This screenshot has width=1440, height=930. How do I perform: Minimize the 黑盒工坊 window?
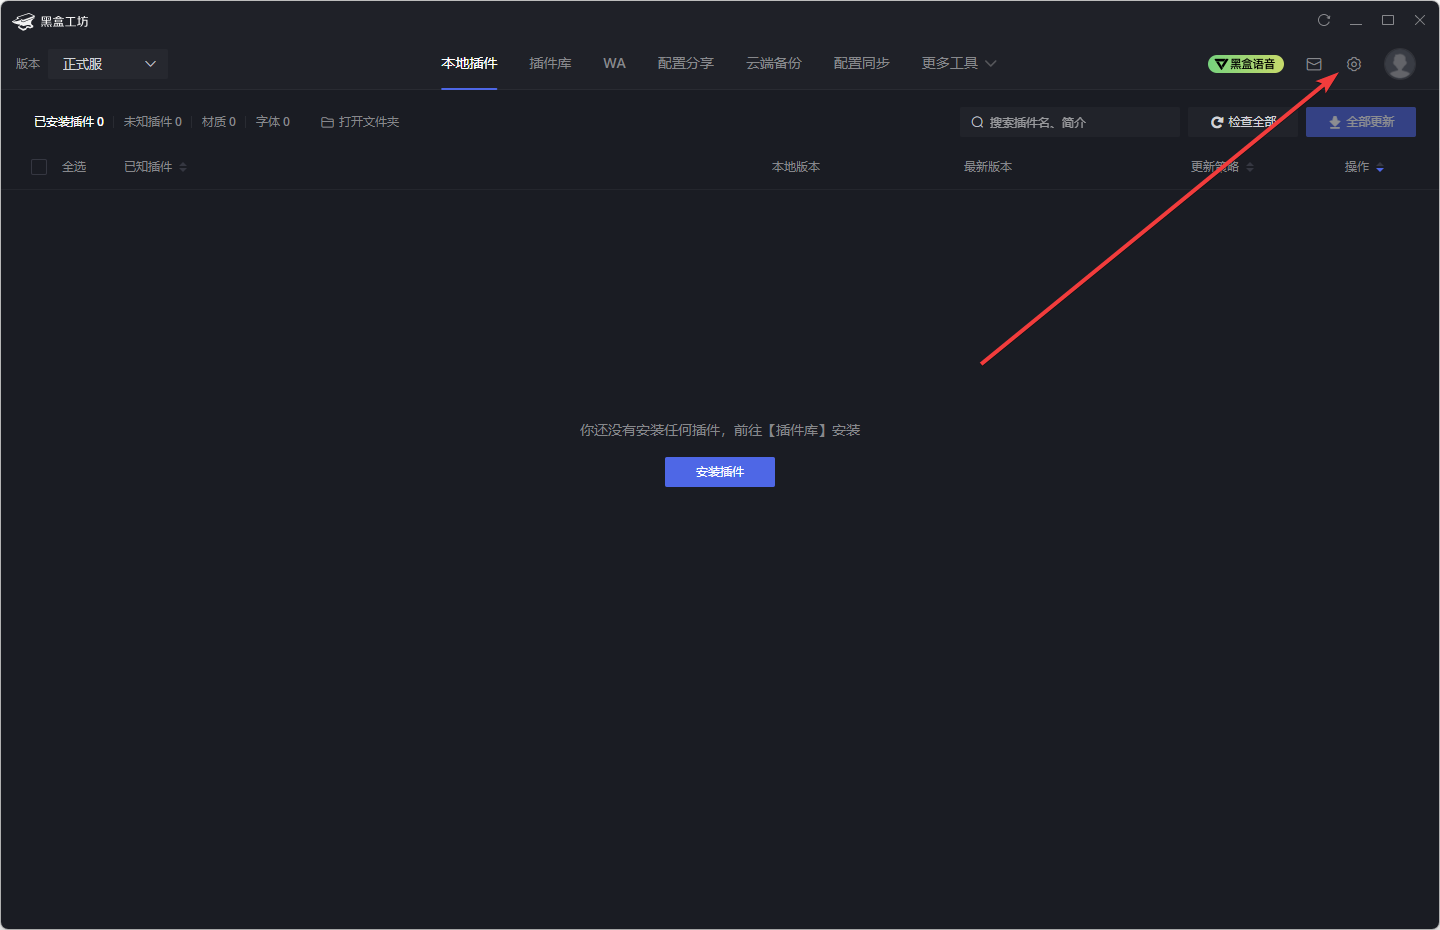tap(1356, 20)
